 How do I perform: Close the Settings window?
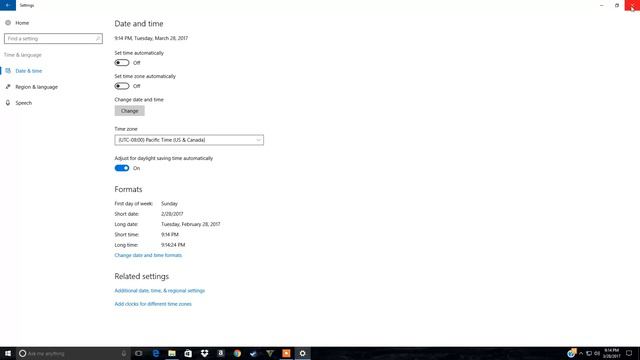(632, 5)
